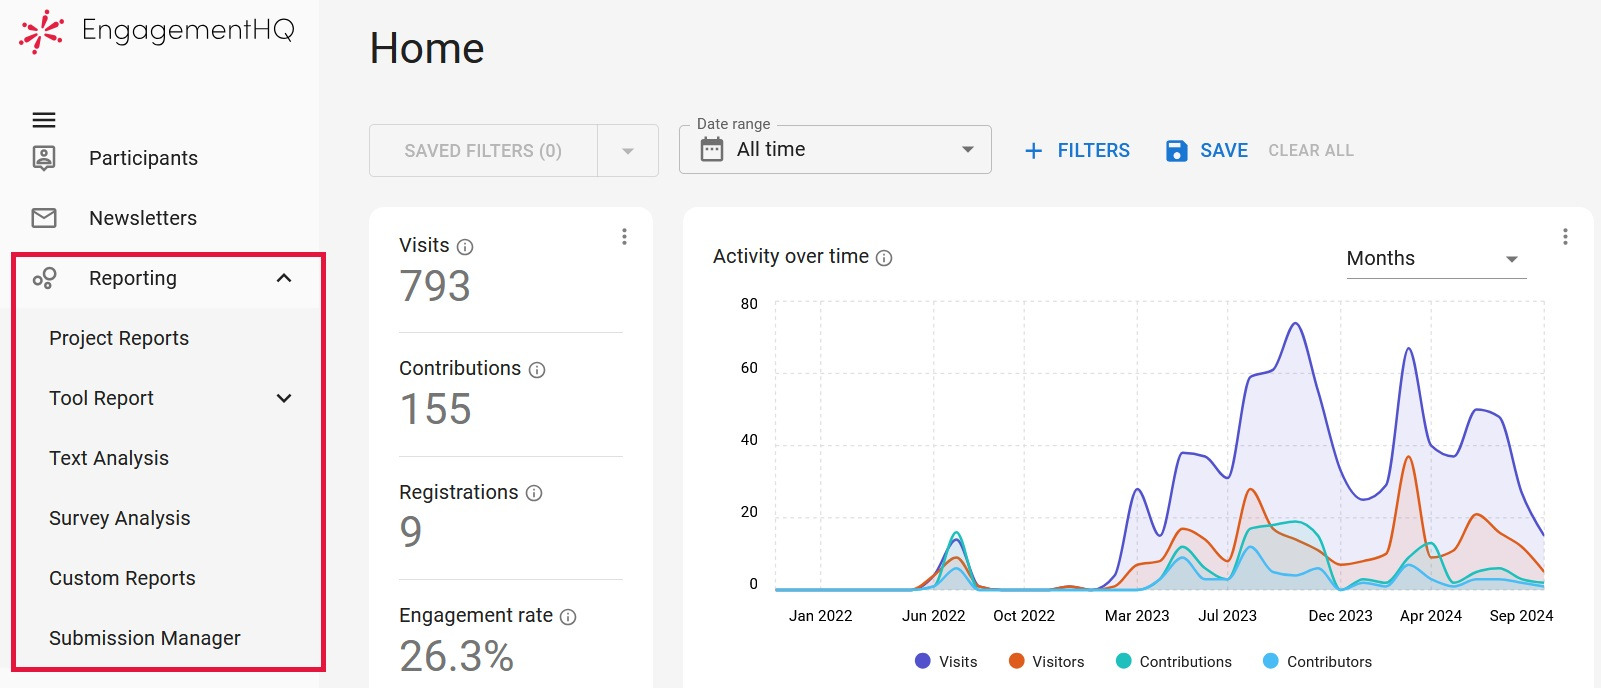The width and height of the screenshot is (1601, 688).
Task: Open the Months interval dropdown
Action: click(x=1436, y=259)
